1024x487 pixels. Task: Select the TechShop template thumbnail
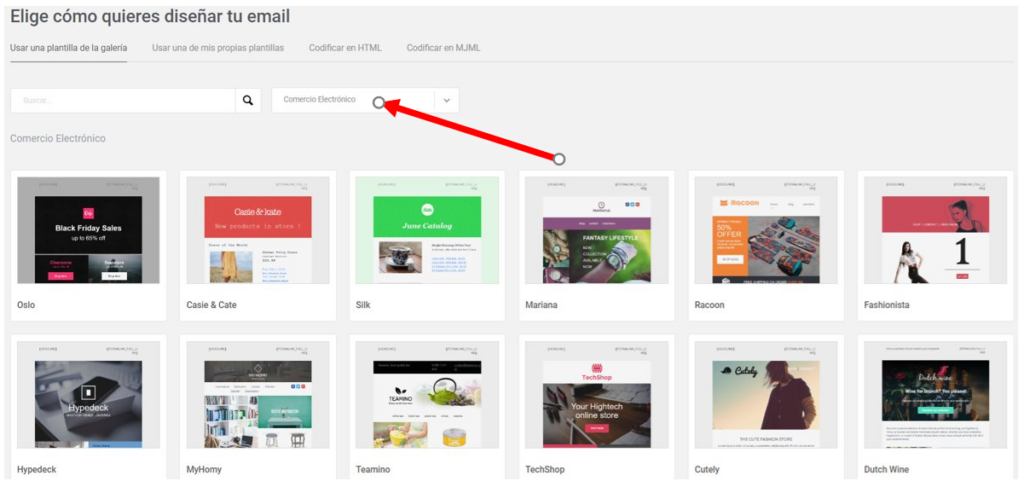tap(597, 395)
